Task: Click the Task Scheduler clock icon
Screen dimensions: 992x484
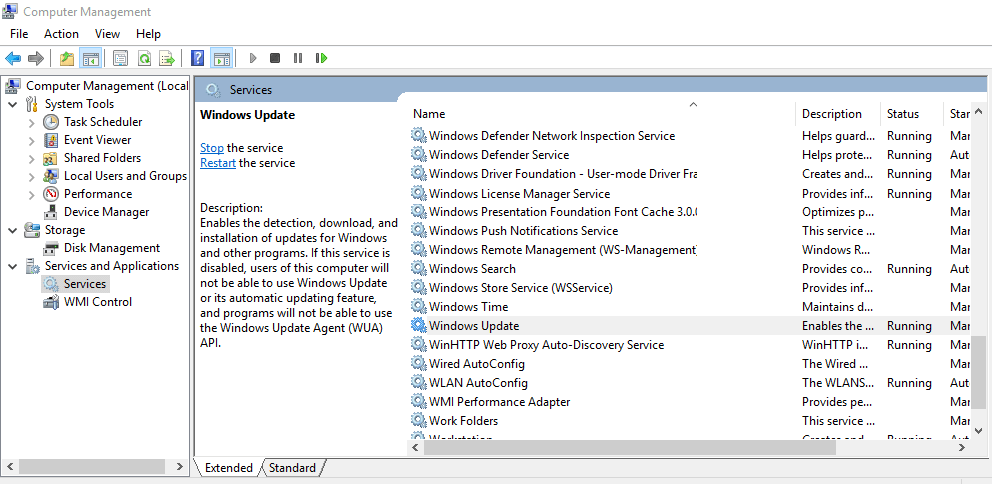Action: 51,122
